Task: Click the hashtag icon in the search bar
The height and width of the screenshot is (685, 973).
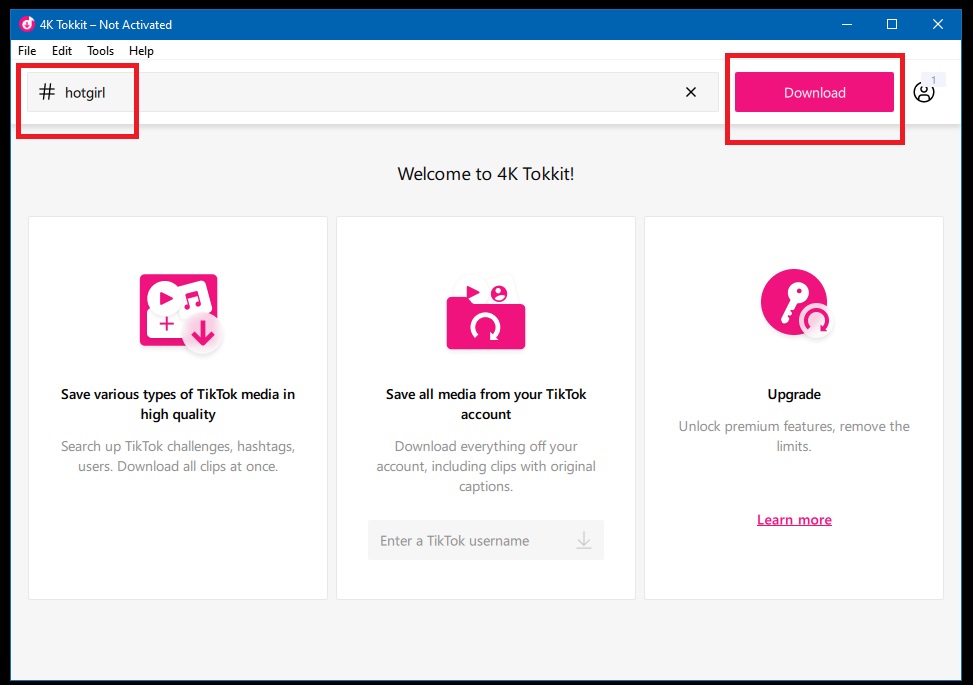Action: 46,92
